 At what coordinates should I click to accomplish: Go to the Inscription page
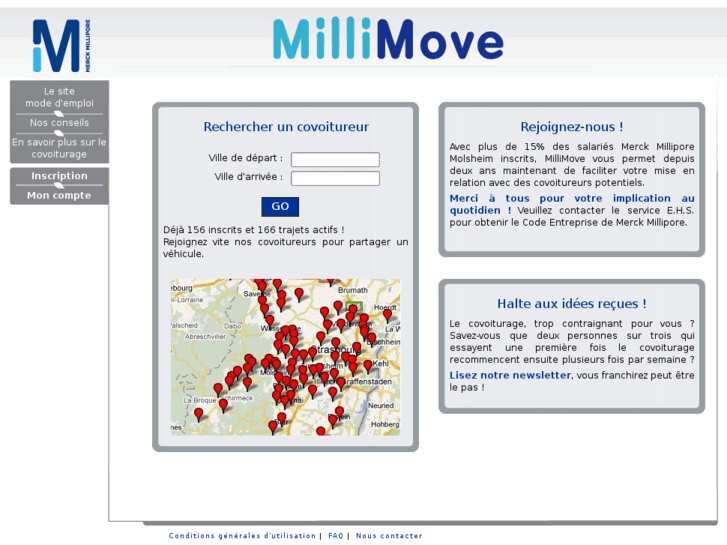[x=59, y=176]
